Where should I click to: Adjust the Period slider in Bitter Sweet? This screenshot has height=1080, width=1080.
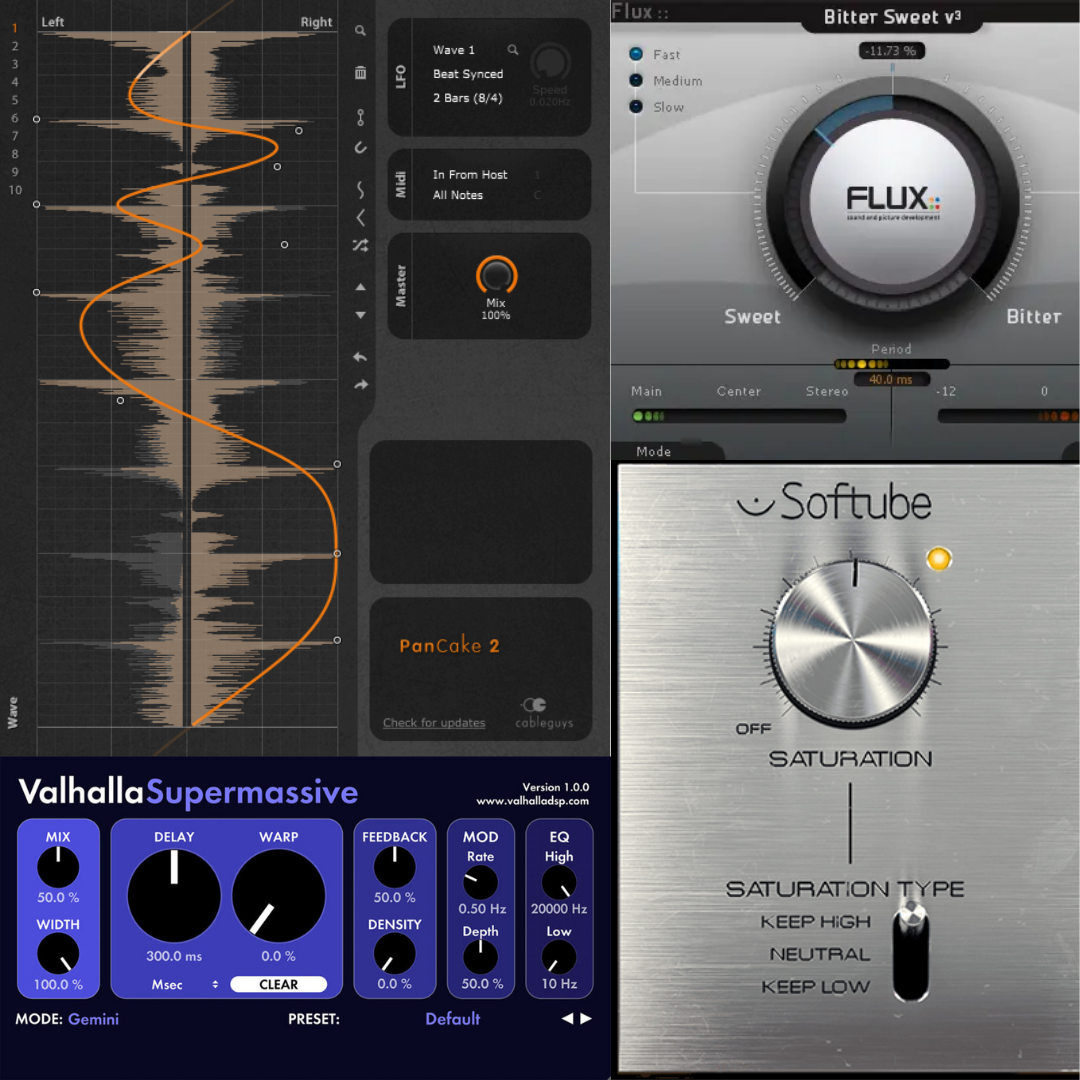click(x=890, y=364)
